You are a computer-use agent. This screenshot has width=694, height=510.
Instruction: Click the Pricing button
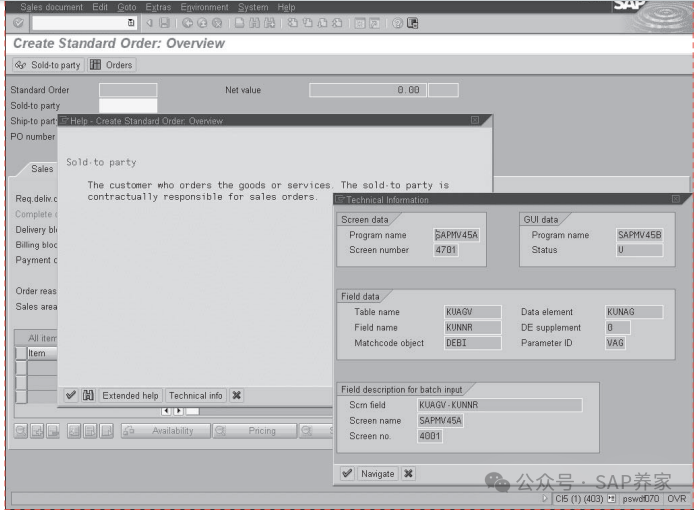[x=254, y=431]
